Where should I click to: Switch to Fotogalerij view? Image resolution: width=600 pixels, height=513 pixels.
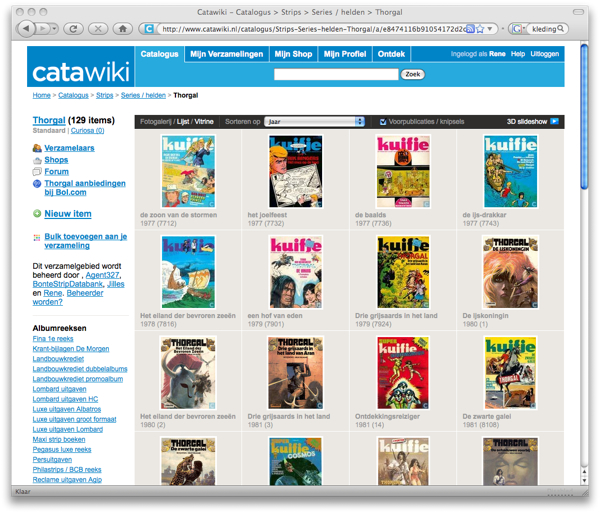click(x=155, y=122)
